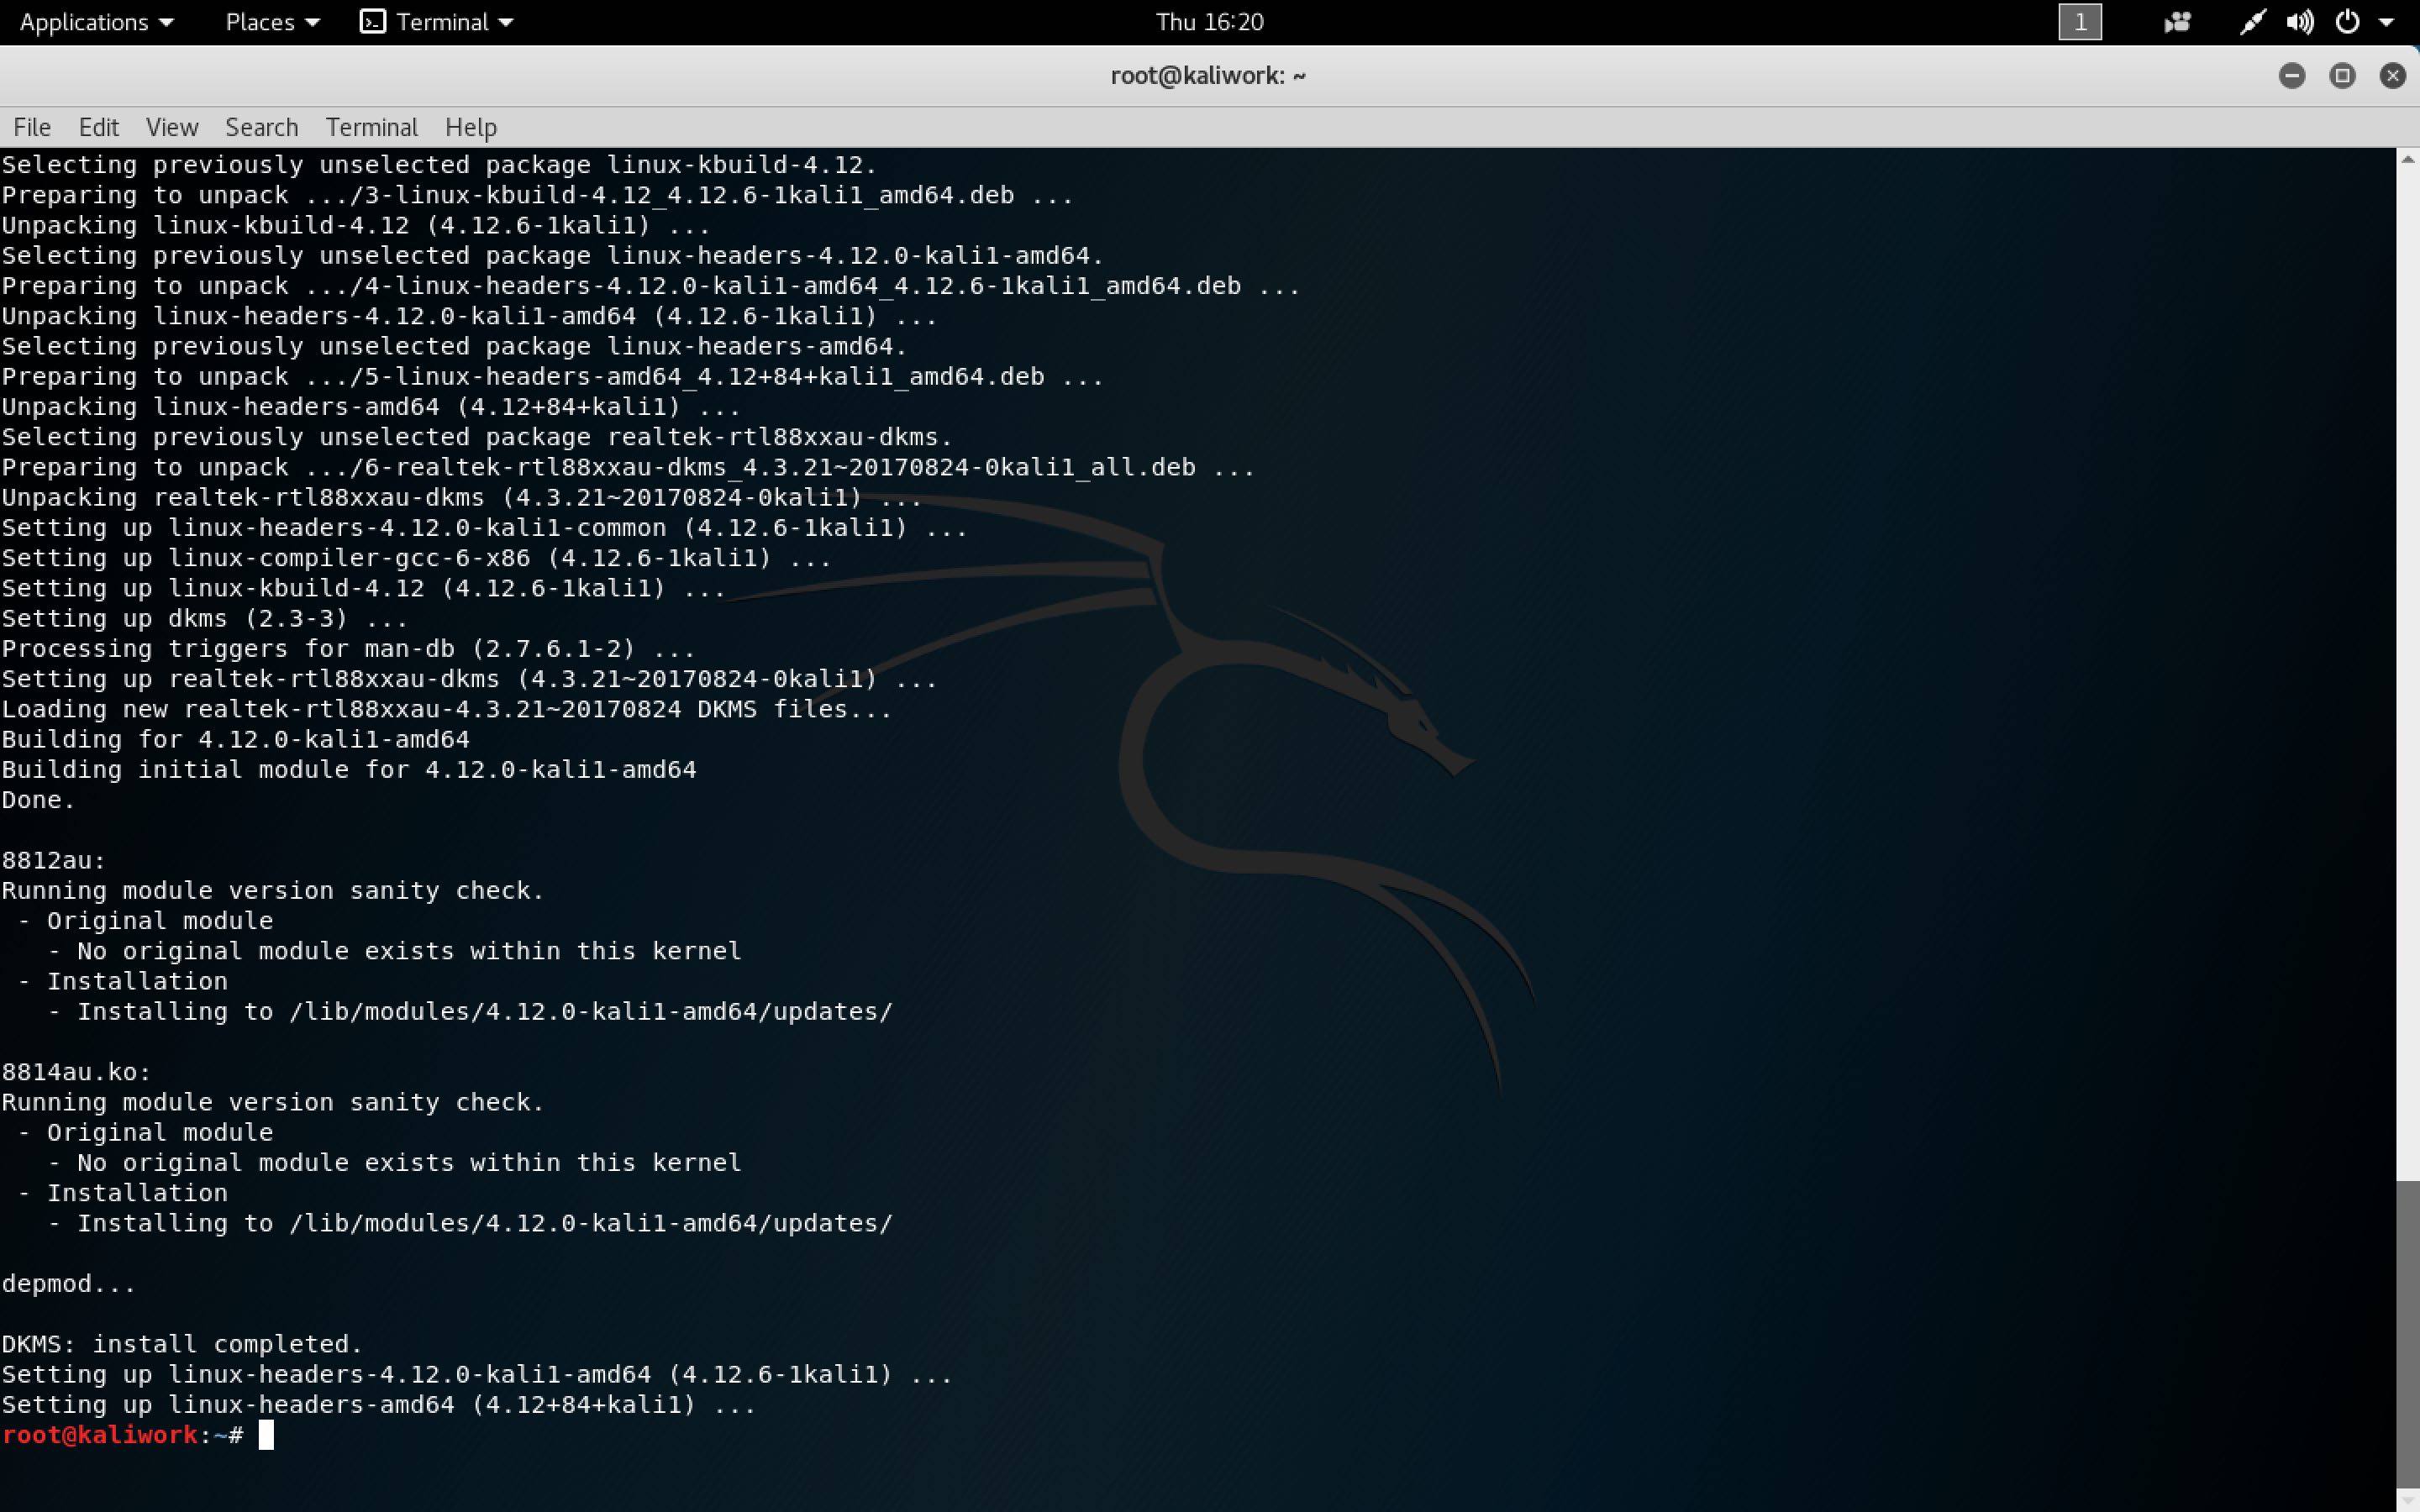The image size is (2420, 1512).
Task: Open the View menu
Action: click(171, 127)
